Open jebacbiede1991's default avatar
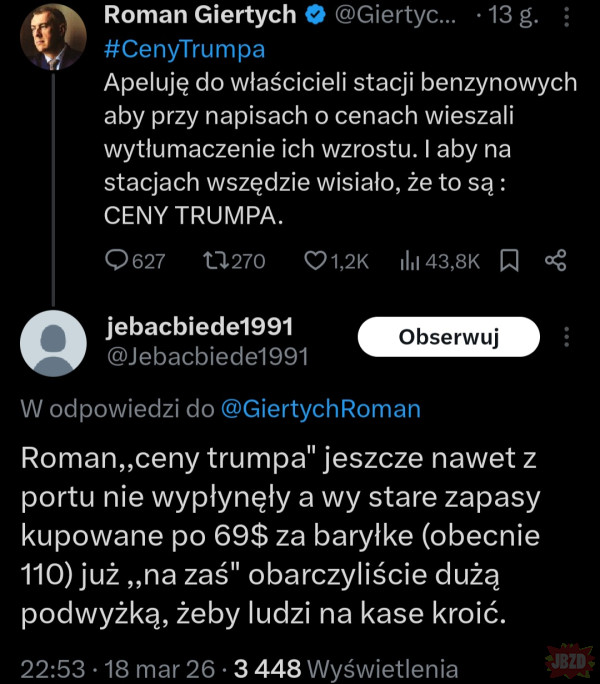 point(53,344)
